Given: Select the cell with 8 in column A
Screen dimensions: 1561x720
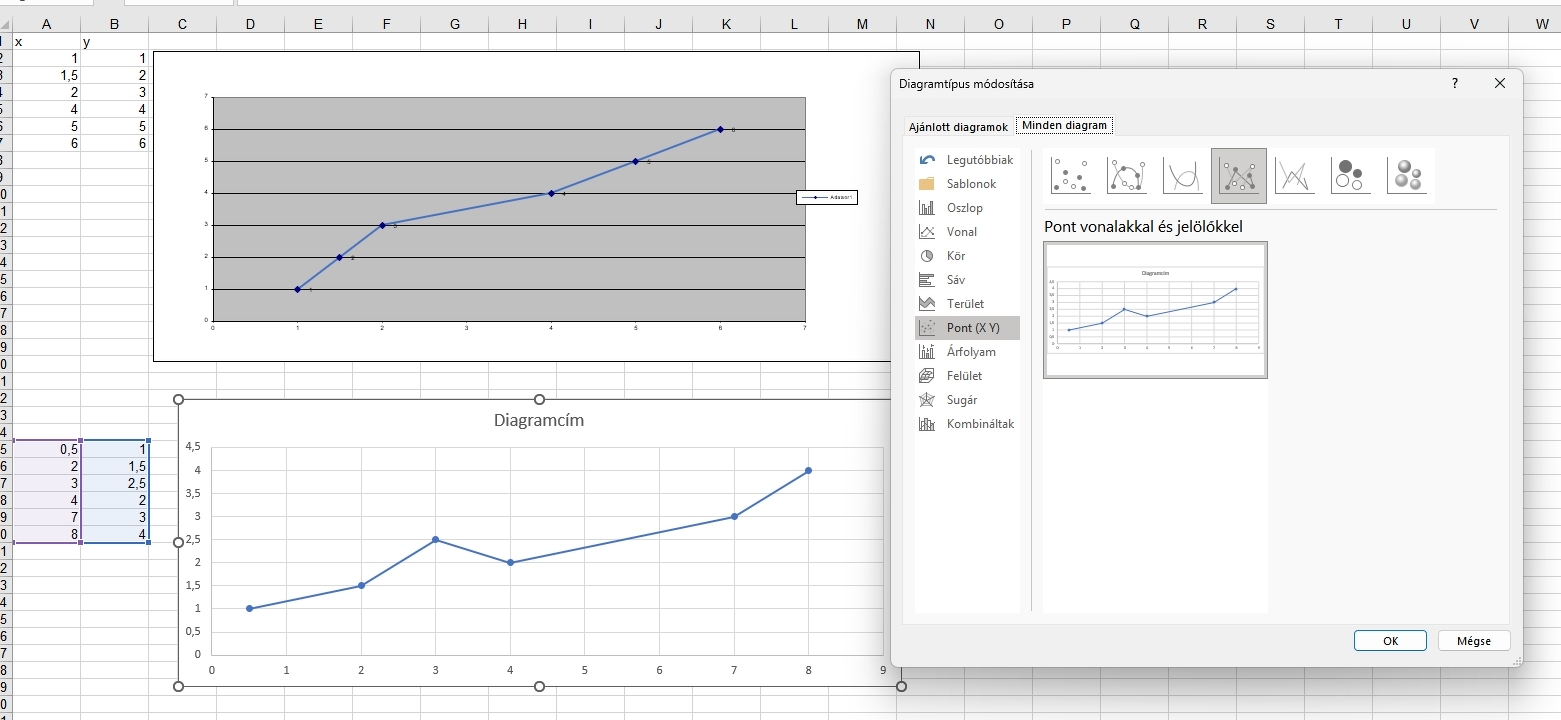Looking at the screenshot, I should pyautogui.click(x=46, y=535).
